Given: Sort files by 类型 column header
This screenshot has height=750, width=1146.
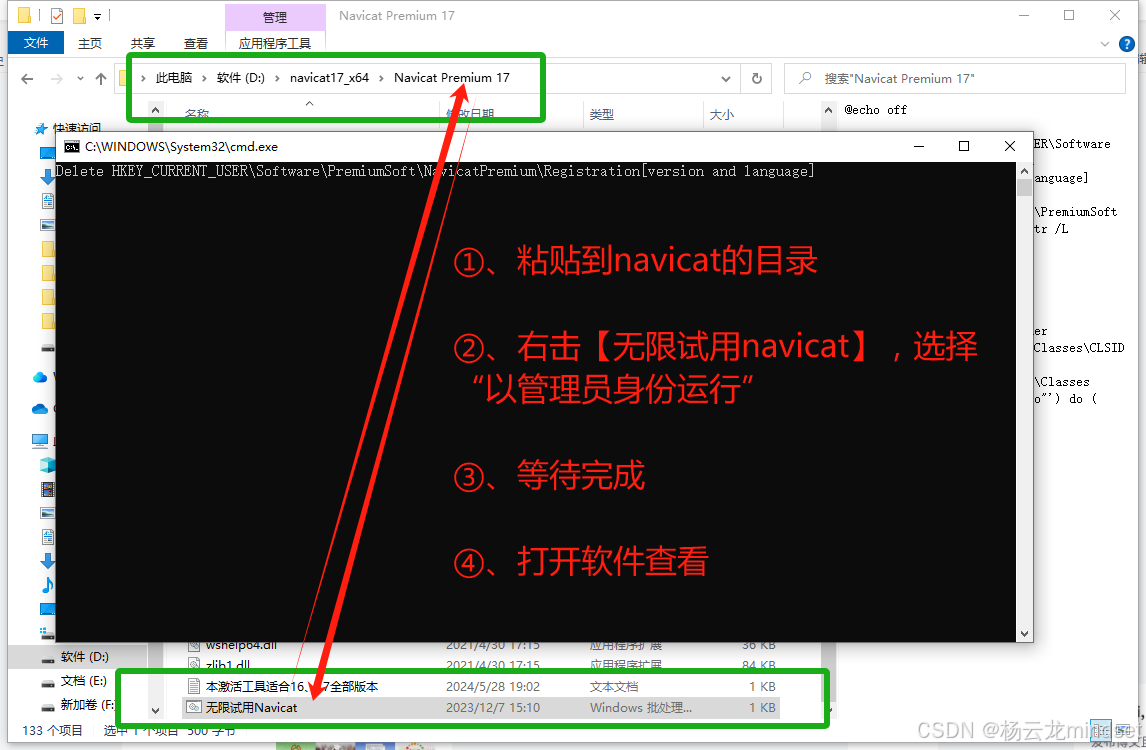Looking at the screenshot, I should pos(602,115).
